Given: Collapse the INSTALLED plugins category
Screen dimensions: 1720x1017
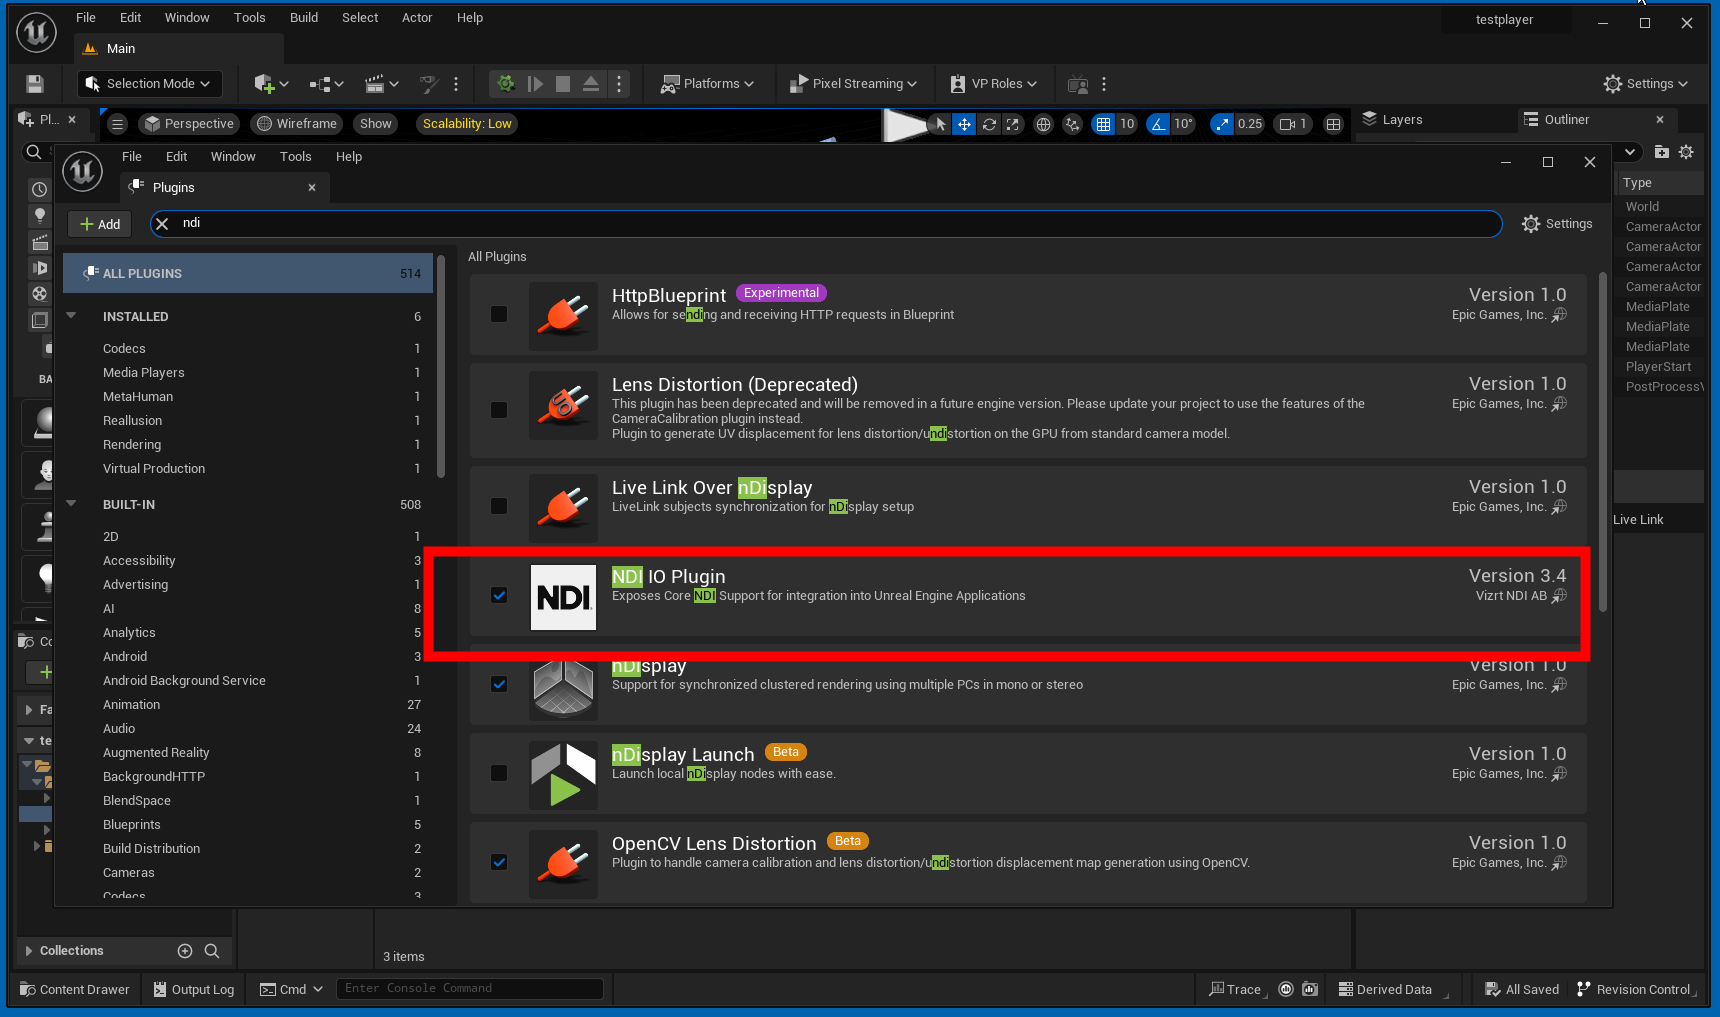Looking at the screenshot, I should tap(72, 316).
